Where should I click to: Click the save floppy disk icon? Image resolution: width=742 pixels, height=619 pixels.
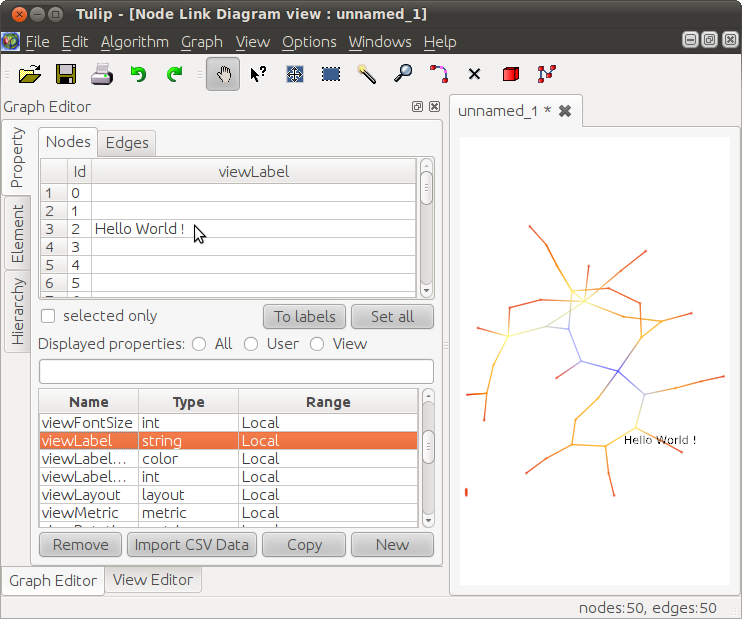[66, 74]
